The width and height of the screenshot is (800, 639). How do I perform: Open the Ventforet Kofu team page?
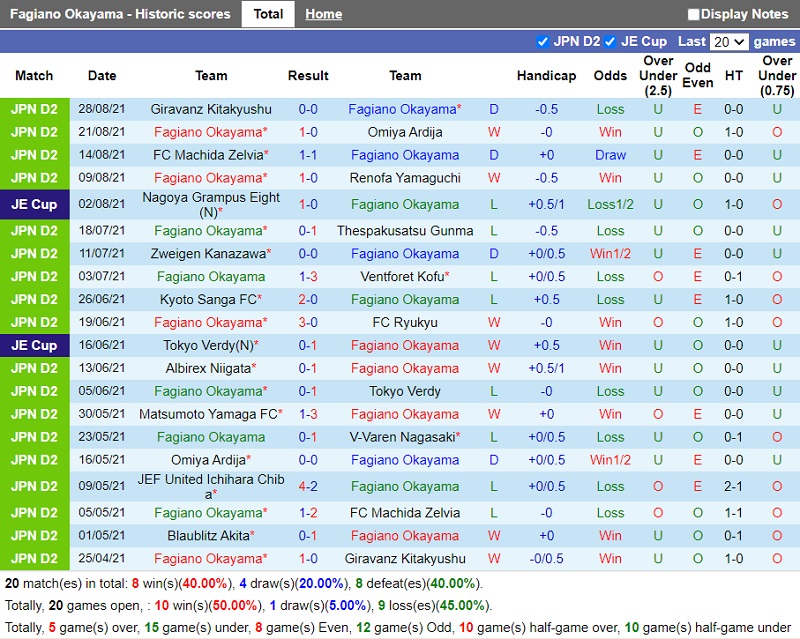tap(402, 276)
